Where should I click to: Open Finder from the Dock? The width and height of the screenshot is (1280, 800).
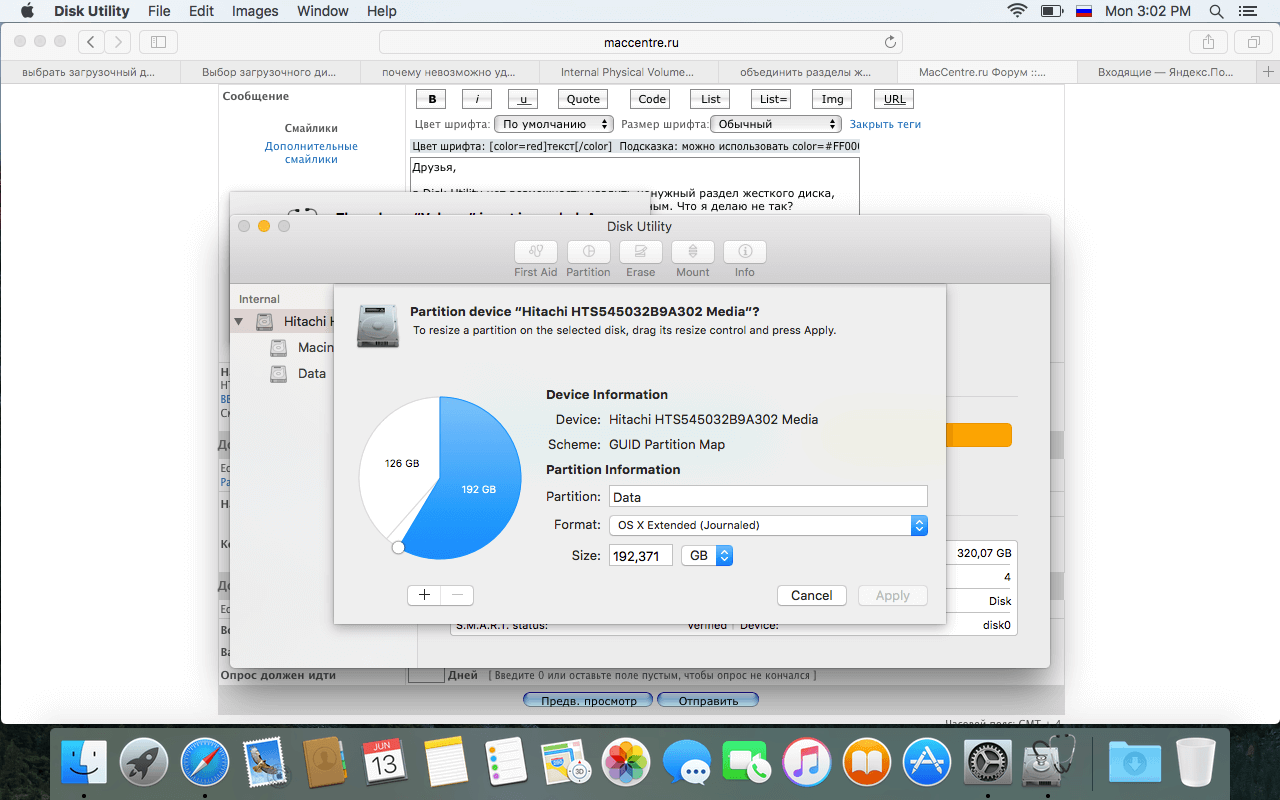84,764
